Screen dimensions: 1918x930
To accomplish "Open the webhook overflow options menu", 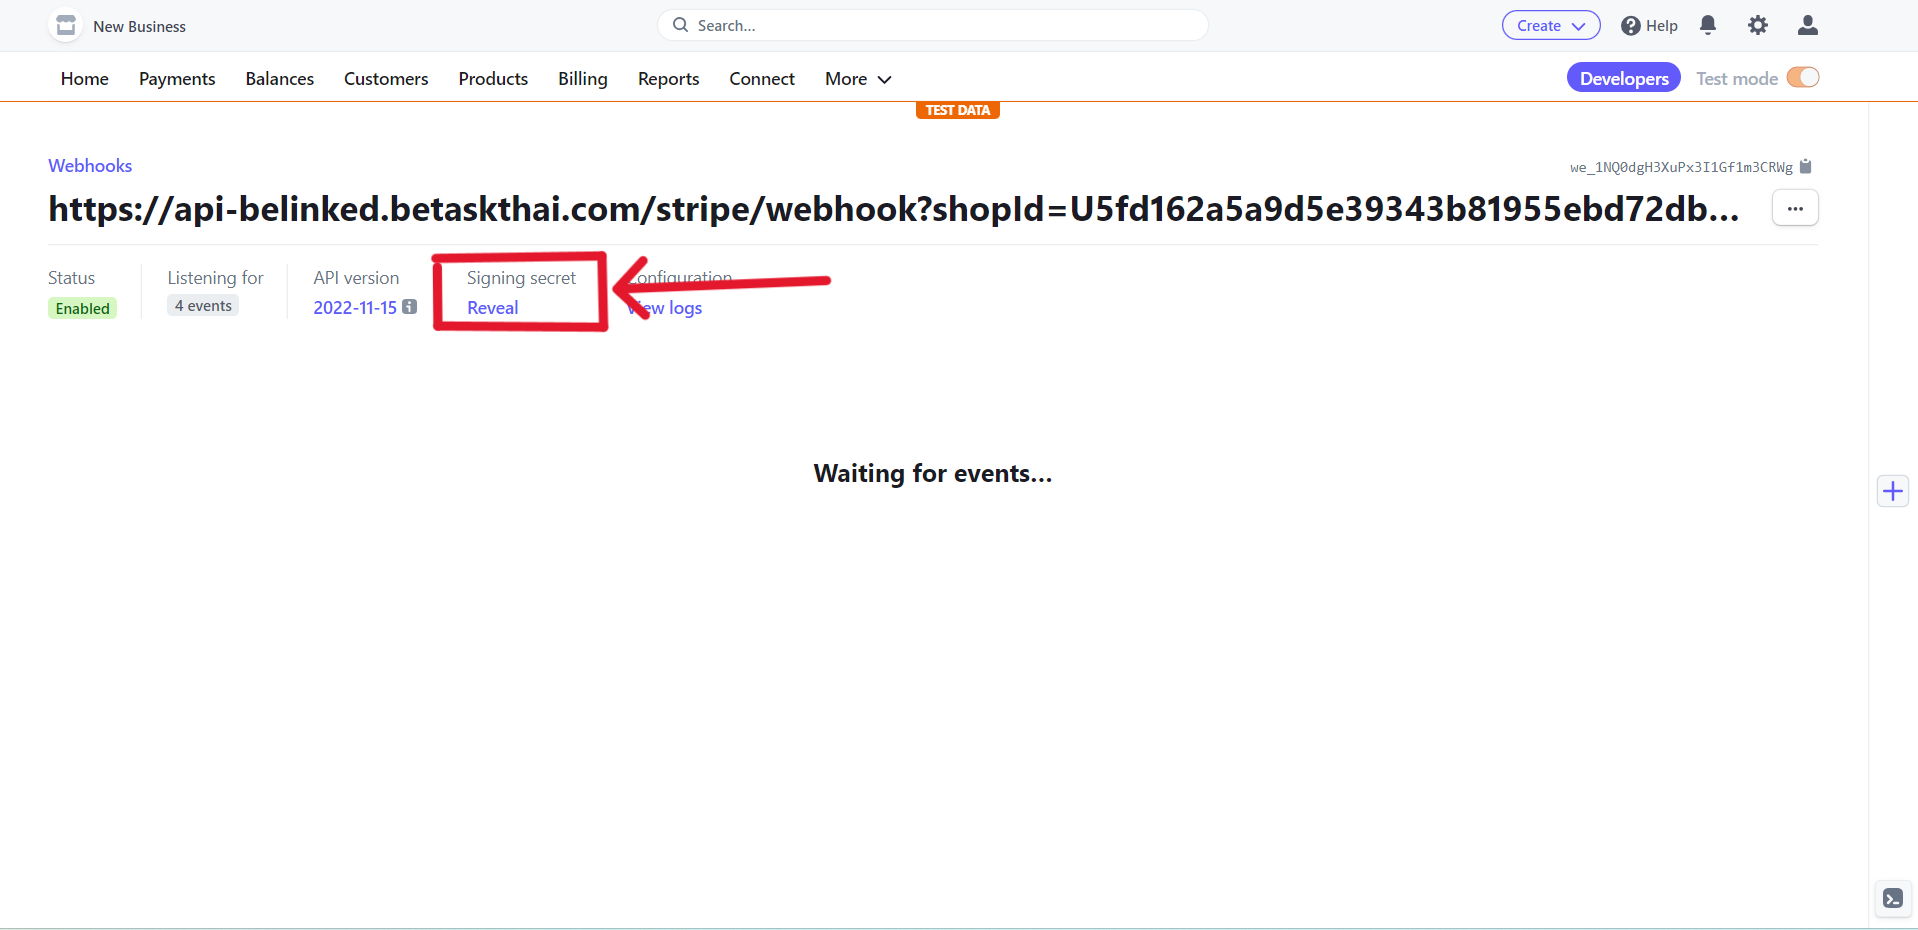I will pyautogui.click(x=1795, y=208).
